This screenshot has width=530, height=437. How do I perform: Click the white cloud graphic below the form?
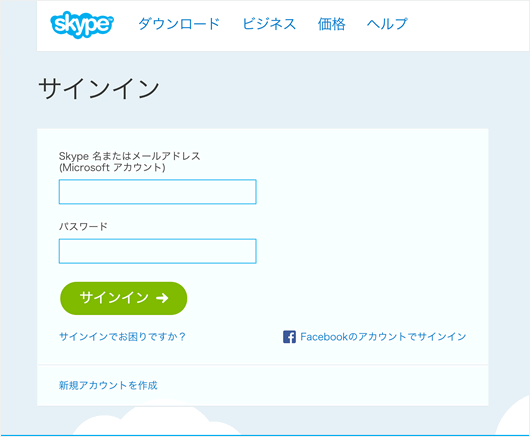coord(157,421)
